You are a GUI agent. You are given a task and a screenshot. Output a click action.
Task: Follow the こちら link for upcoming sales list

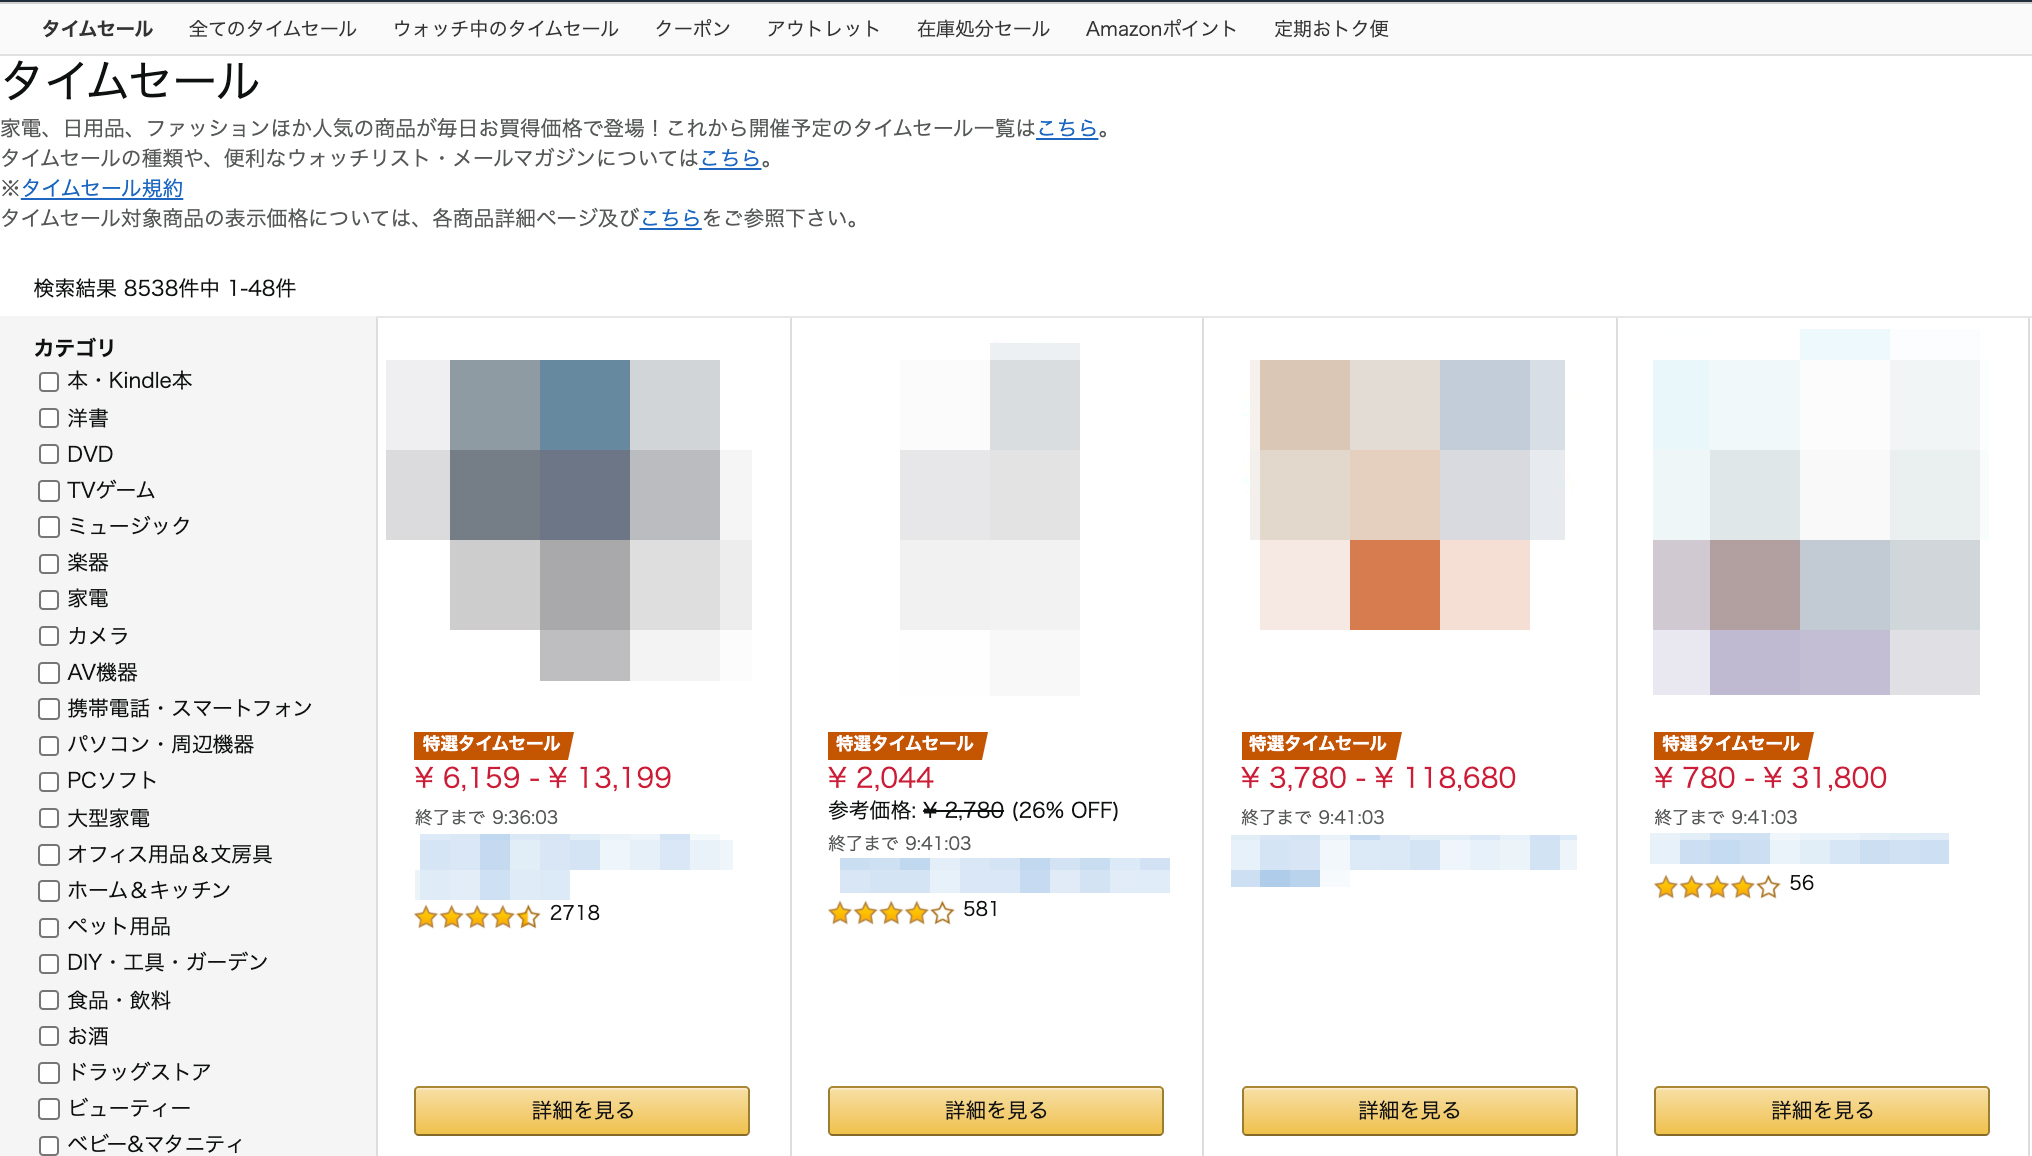pos(1067,128)
